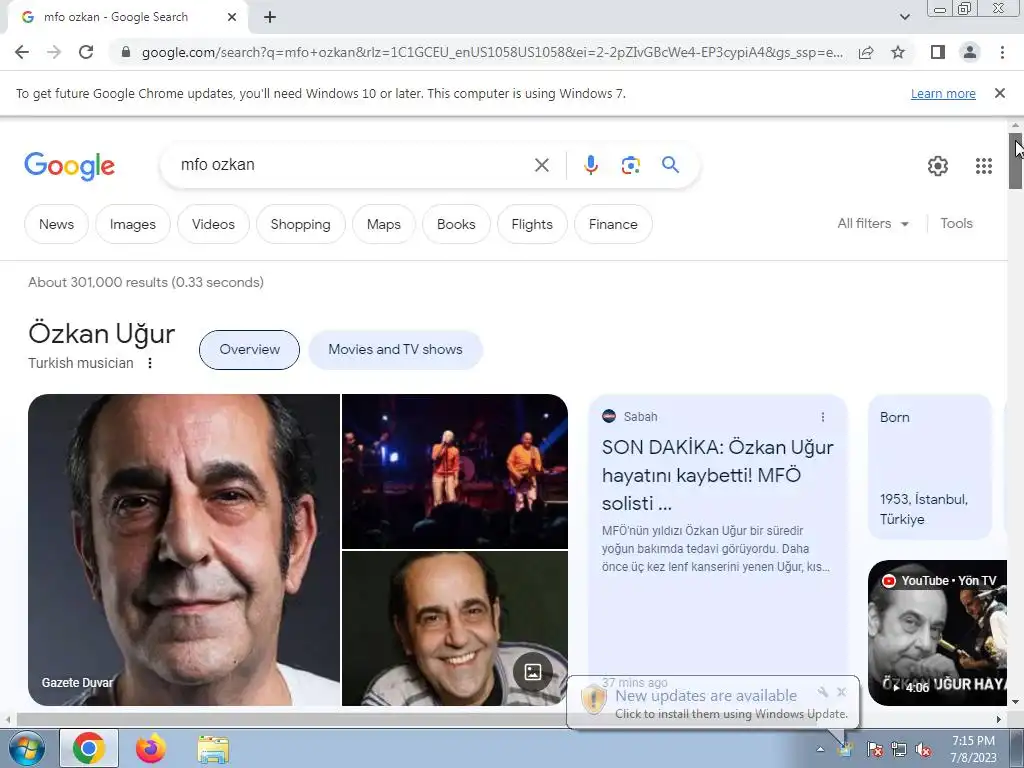Open File Explorer from taskbar

213,749
